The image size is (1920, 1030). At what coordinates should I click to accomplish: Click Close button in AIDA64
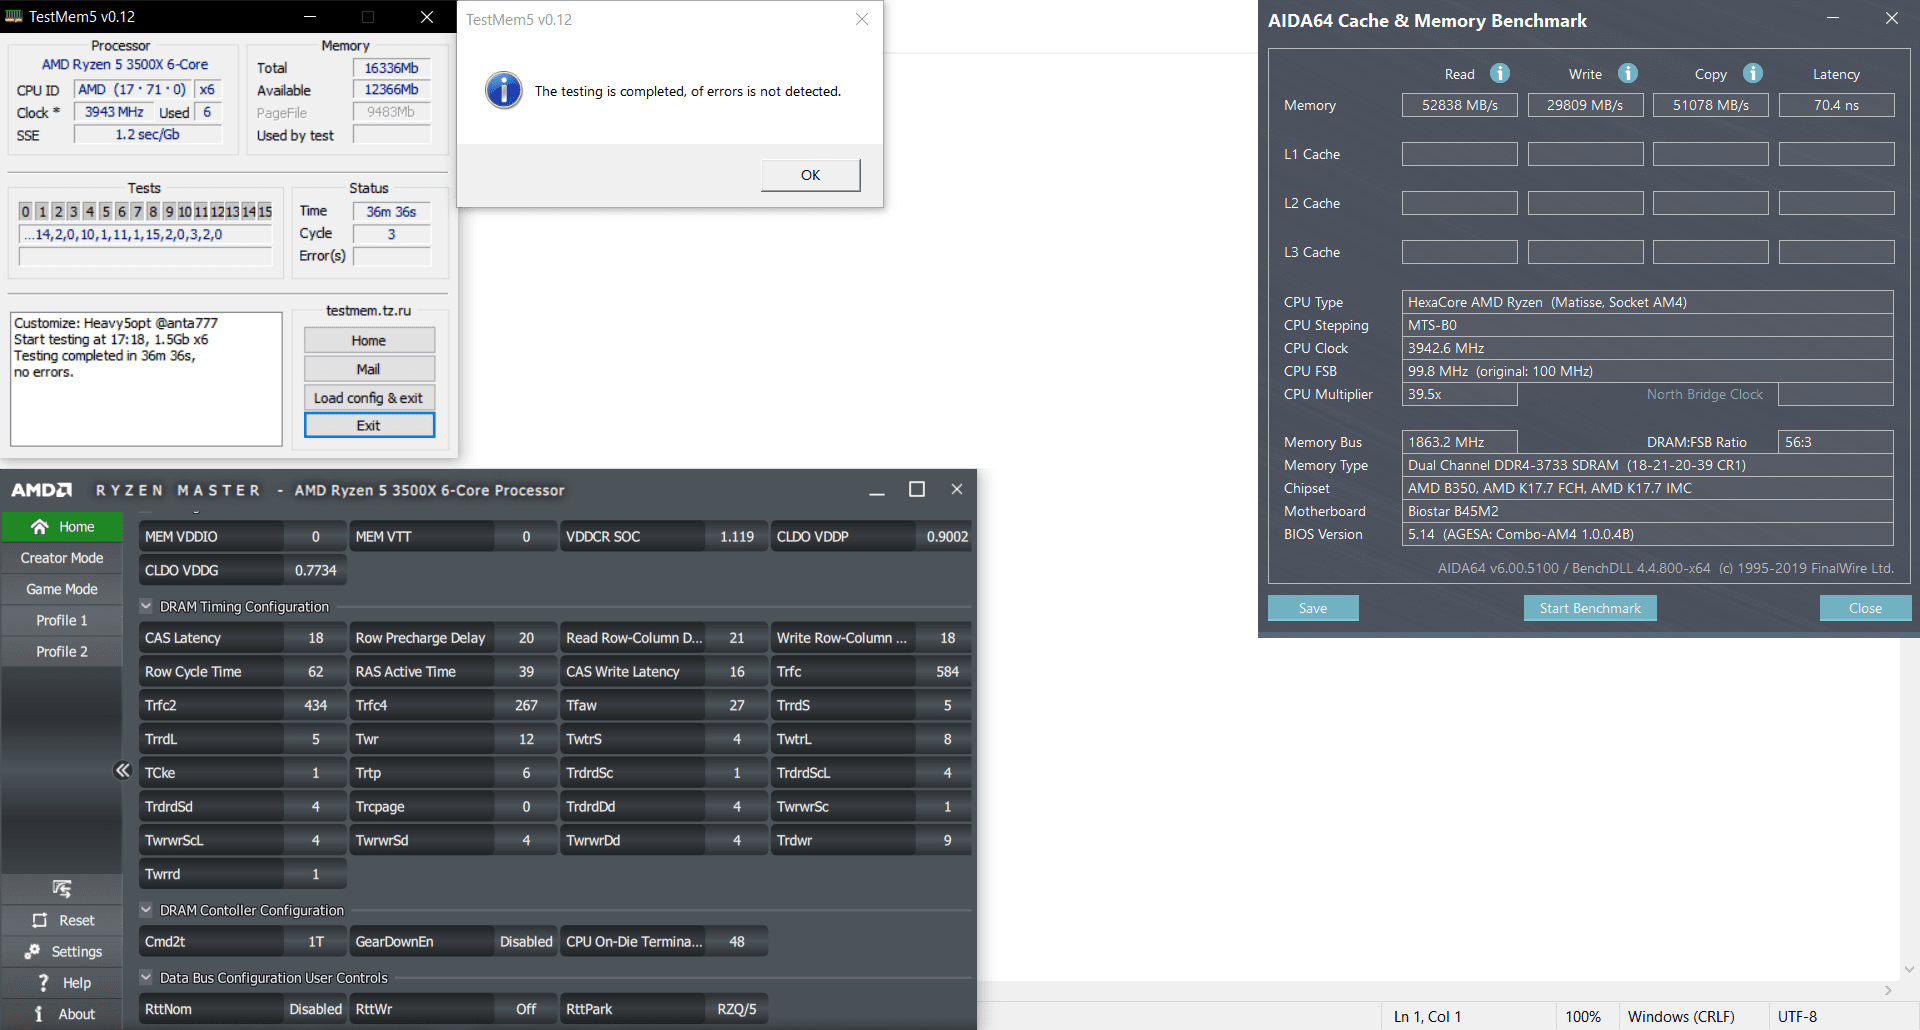(1865, 608)
